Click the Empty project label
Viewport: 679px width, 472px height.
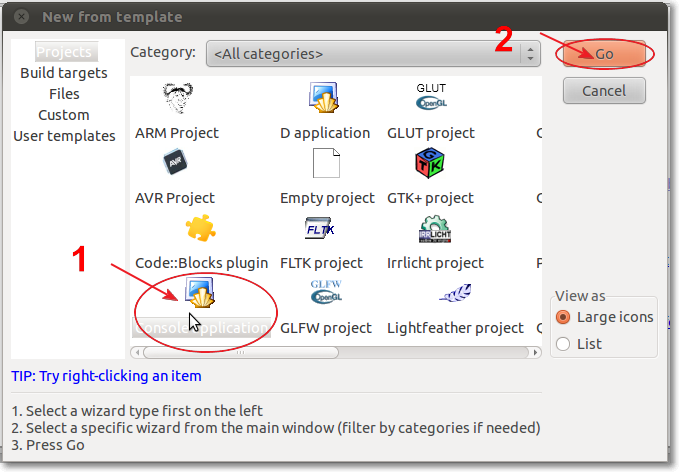[x=327, y=198]
